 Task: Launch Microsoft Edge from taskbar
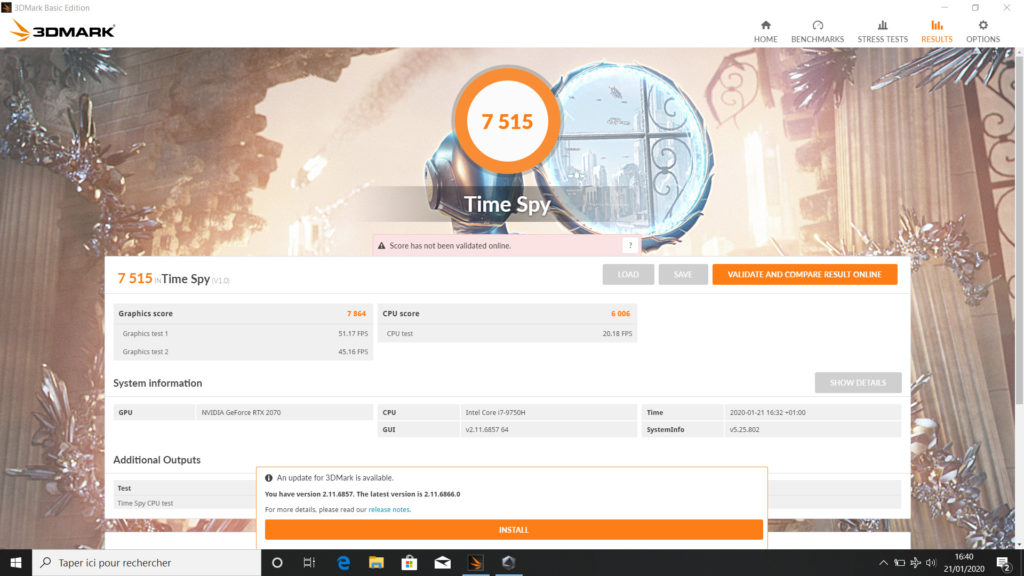point(343,562)
